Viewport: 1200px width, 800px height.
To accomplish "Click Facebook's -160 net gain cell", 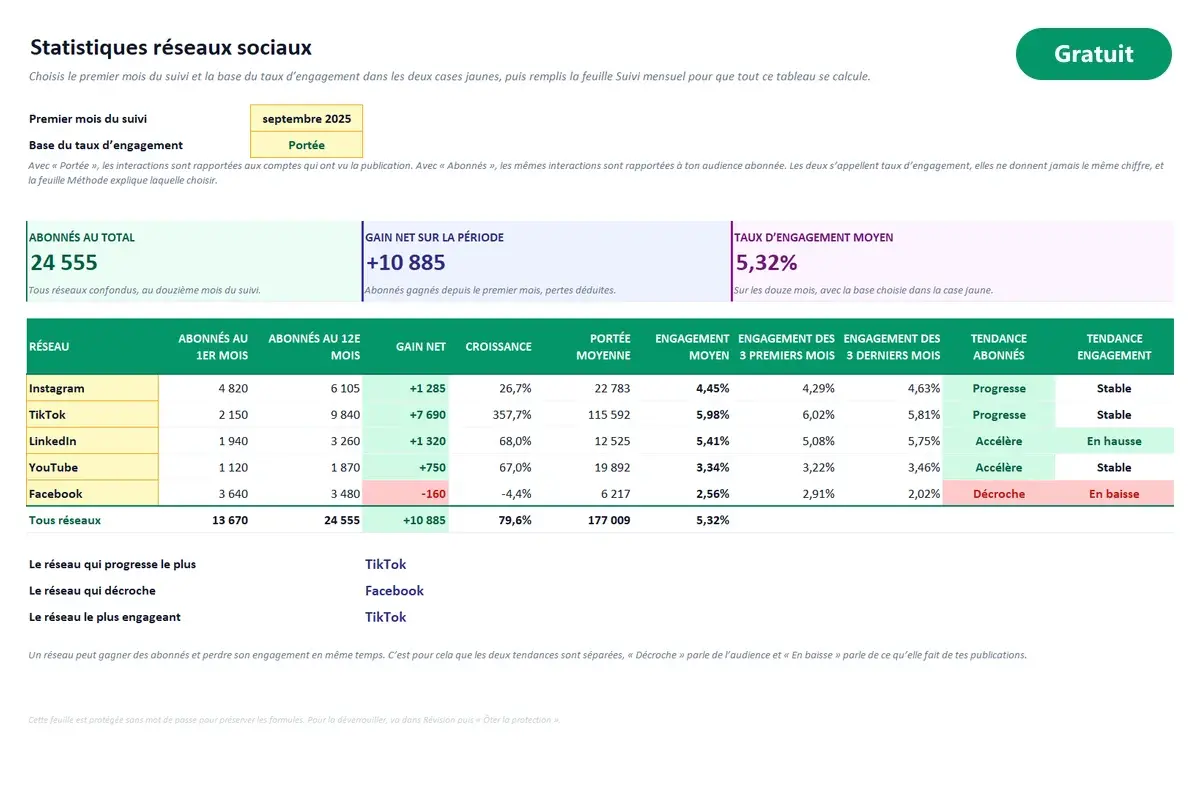I will point(406,494).
